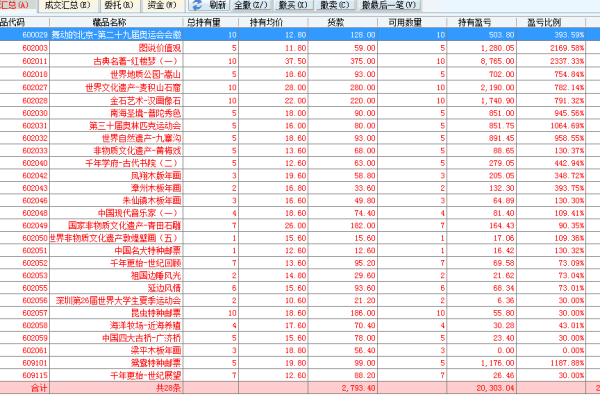The image size is (600, 401).
Task: Select the 中国四大古桥-广济桥 row
Action: coord(300,338)
